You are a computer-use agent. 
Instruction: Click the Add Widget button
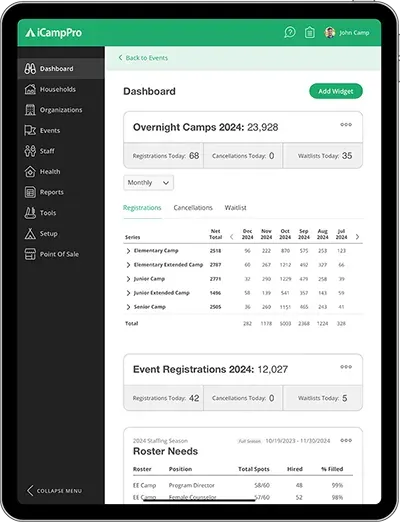[336, 91]
